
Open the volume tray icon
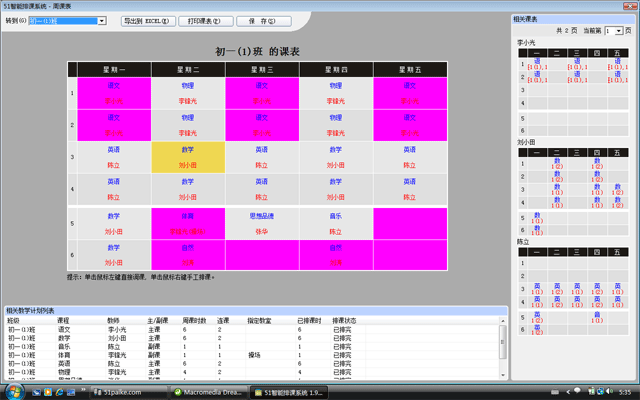click(x=609, y=391)
